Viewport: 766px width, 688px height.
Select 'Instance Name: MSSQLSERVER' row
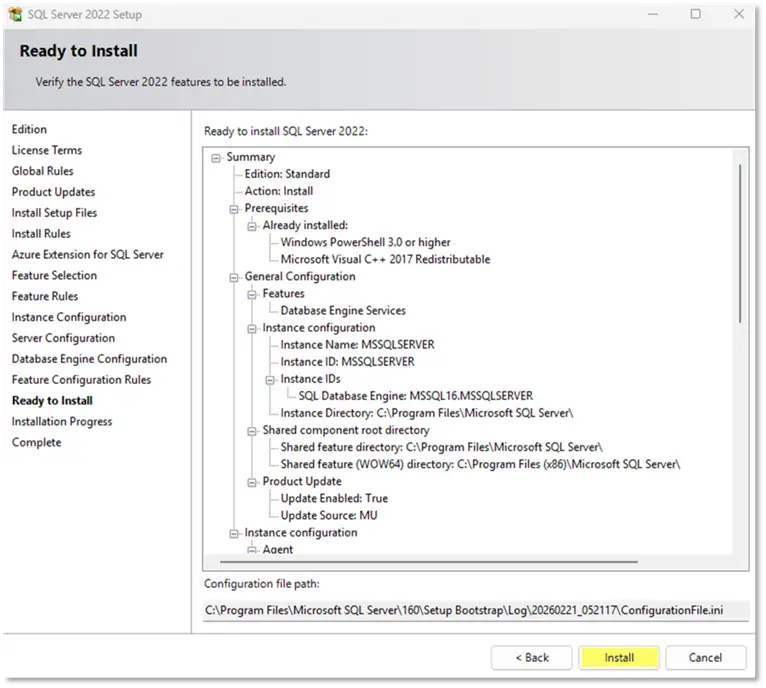pyautogui.click(x=357, y=345)
